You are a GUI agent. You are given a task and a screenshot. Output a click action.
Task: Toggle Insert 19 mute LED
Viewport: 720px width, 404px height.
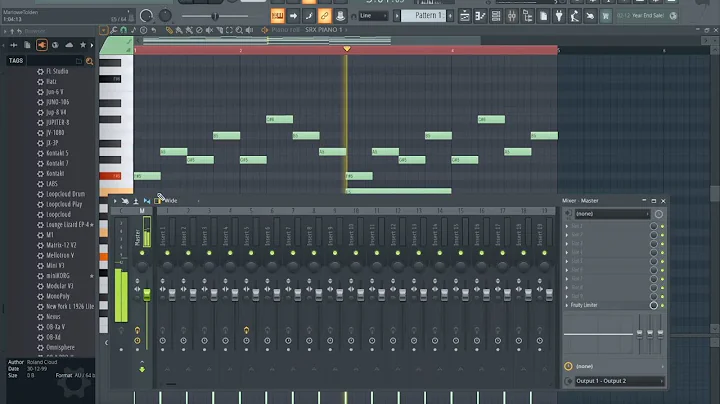click(545, 253)
